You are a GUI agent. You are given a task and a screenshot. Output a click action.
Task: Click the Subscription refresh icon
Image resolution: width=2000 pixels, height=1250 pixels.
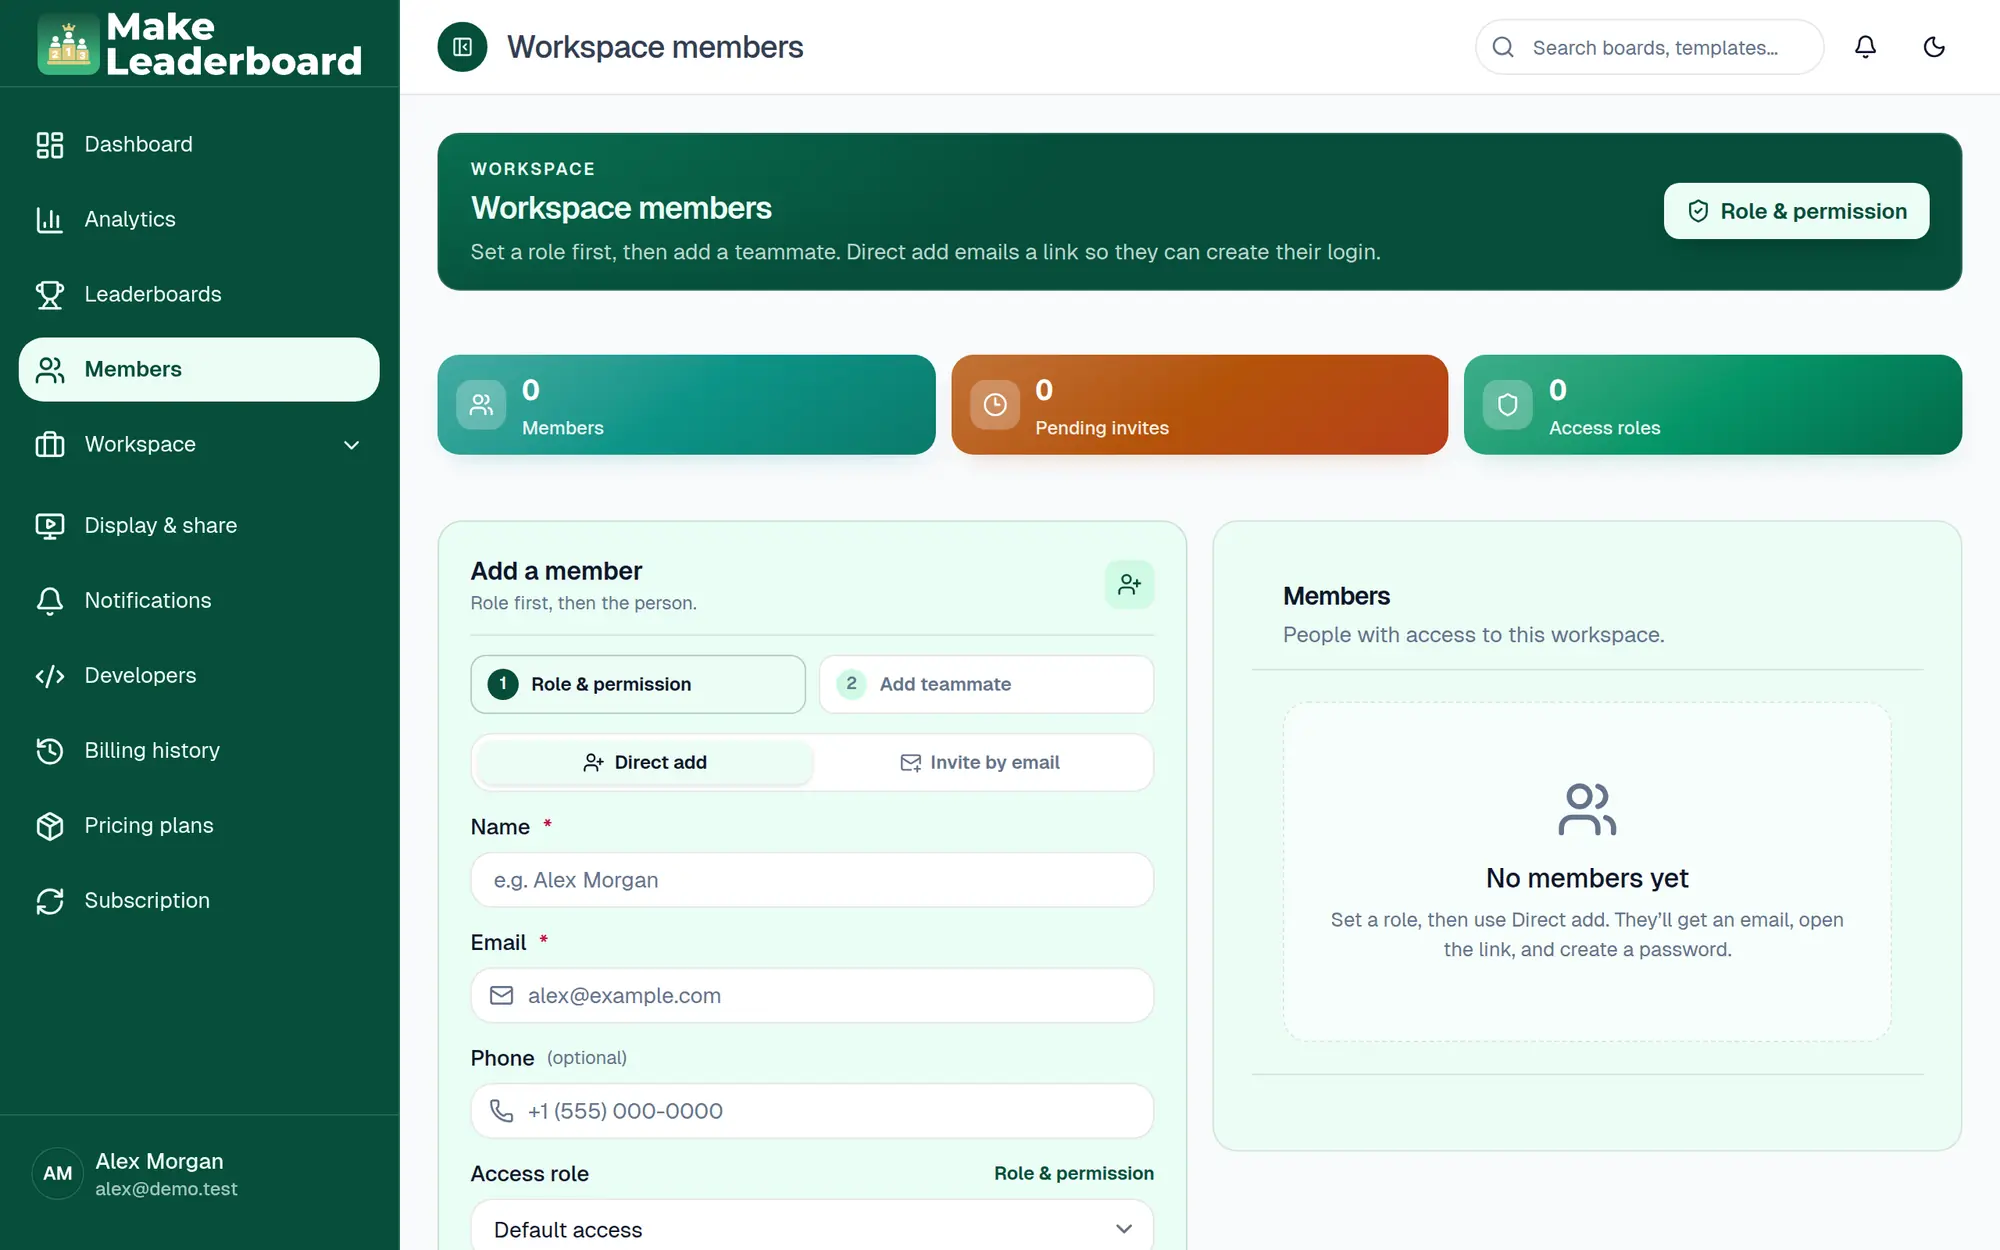point(50,901)
